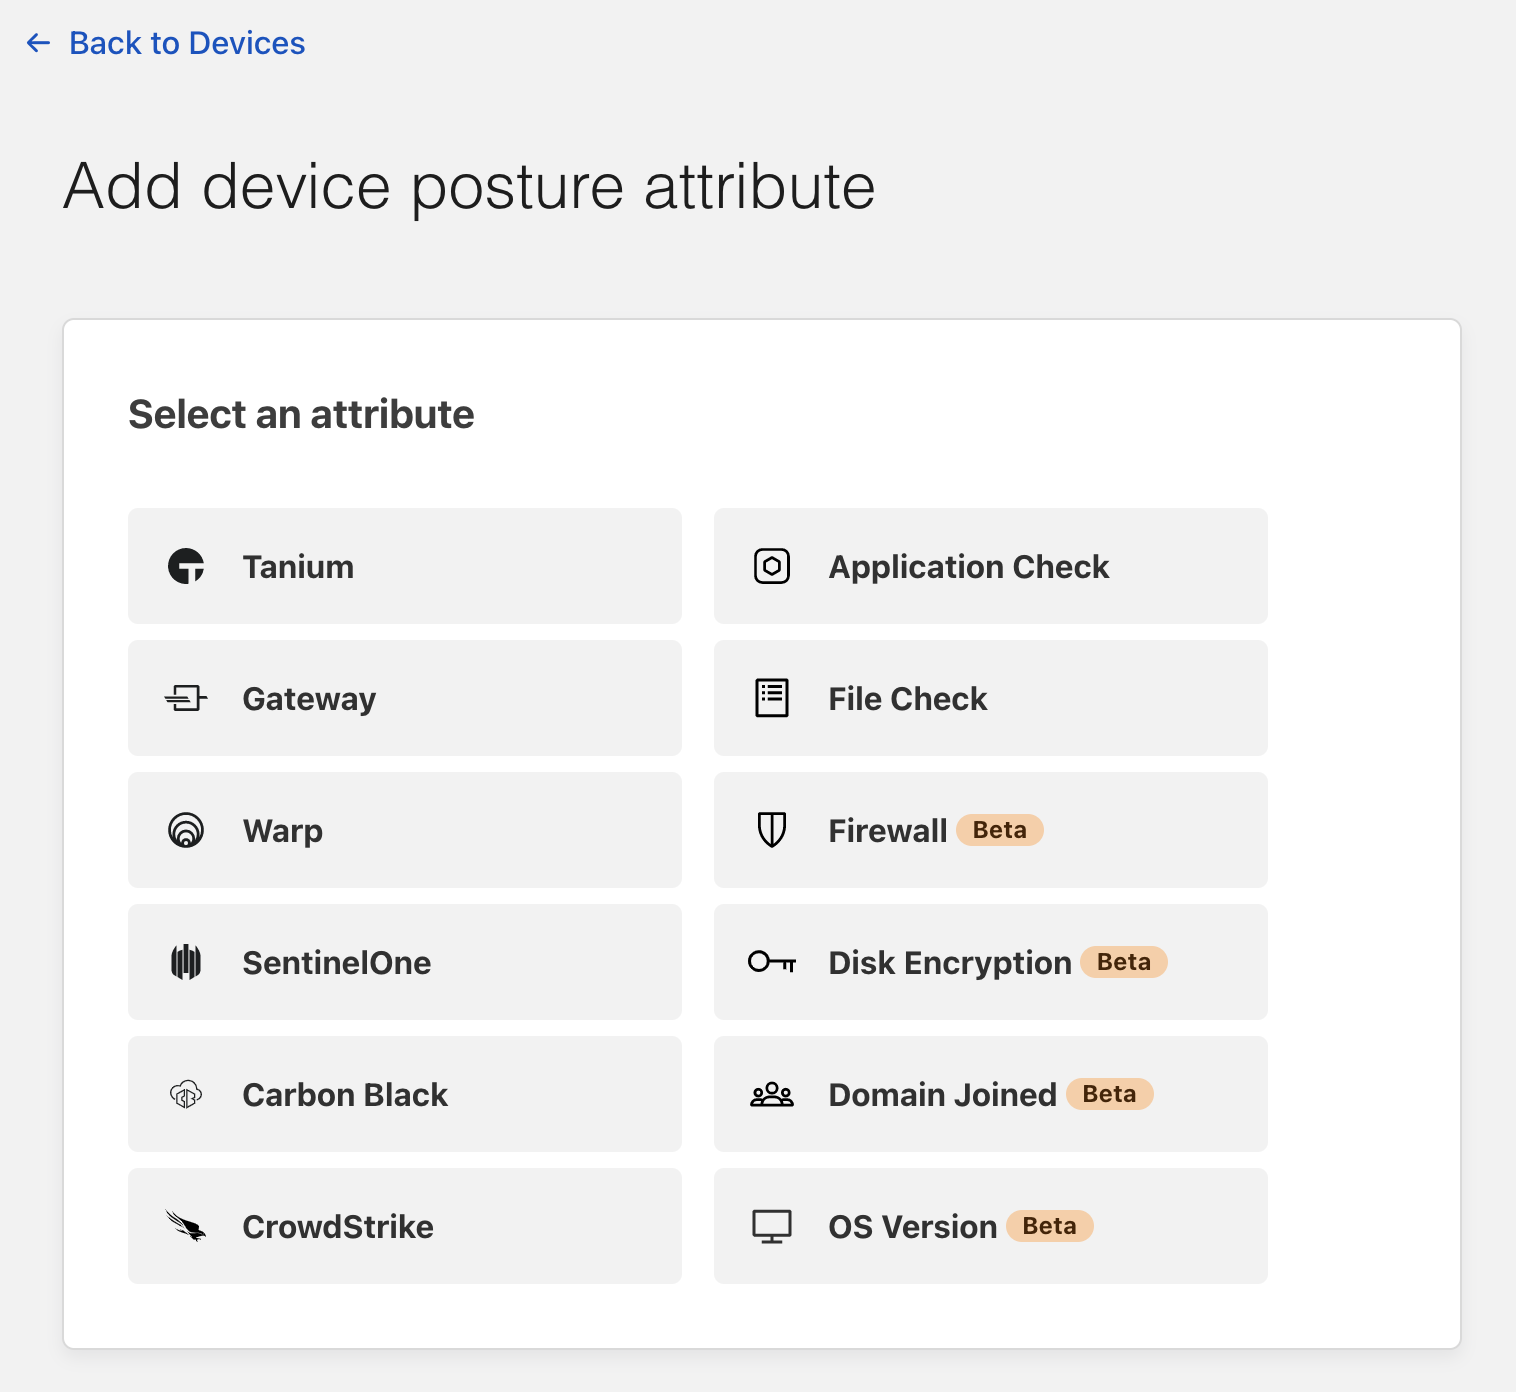This screenshot has width=1516, height=1392.
Task: Choose the Application Check label
Action: pyautogui.click(x=969, y=567)
